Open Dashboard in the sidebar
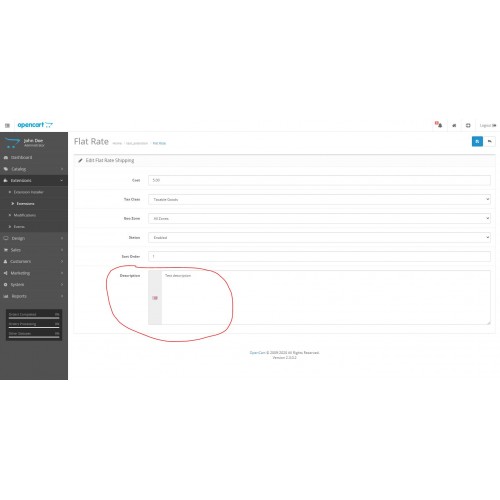500x500 pixels. point(34,157)
